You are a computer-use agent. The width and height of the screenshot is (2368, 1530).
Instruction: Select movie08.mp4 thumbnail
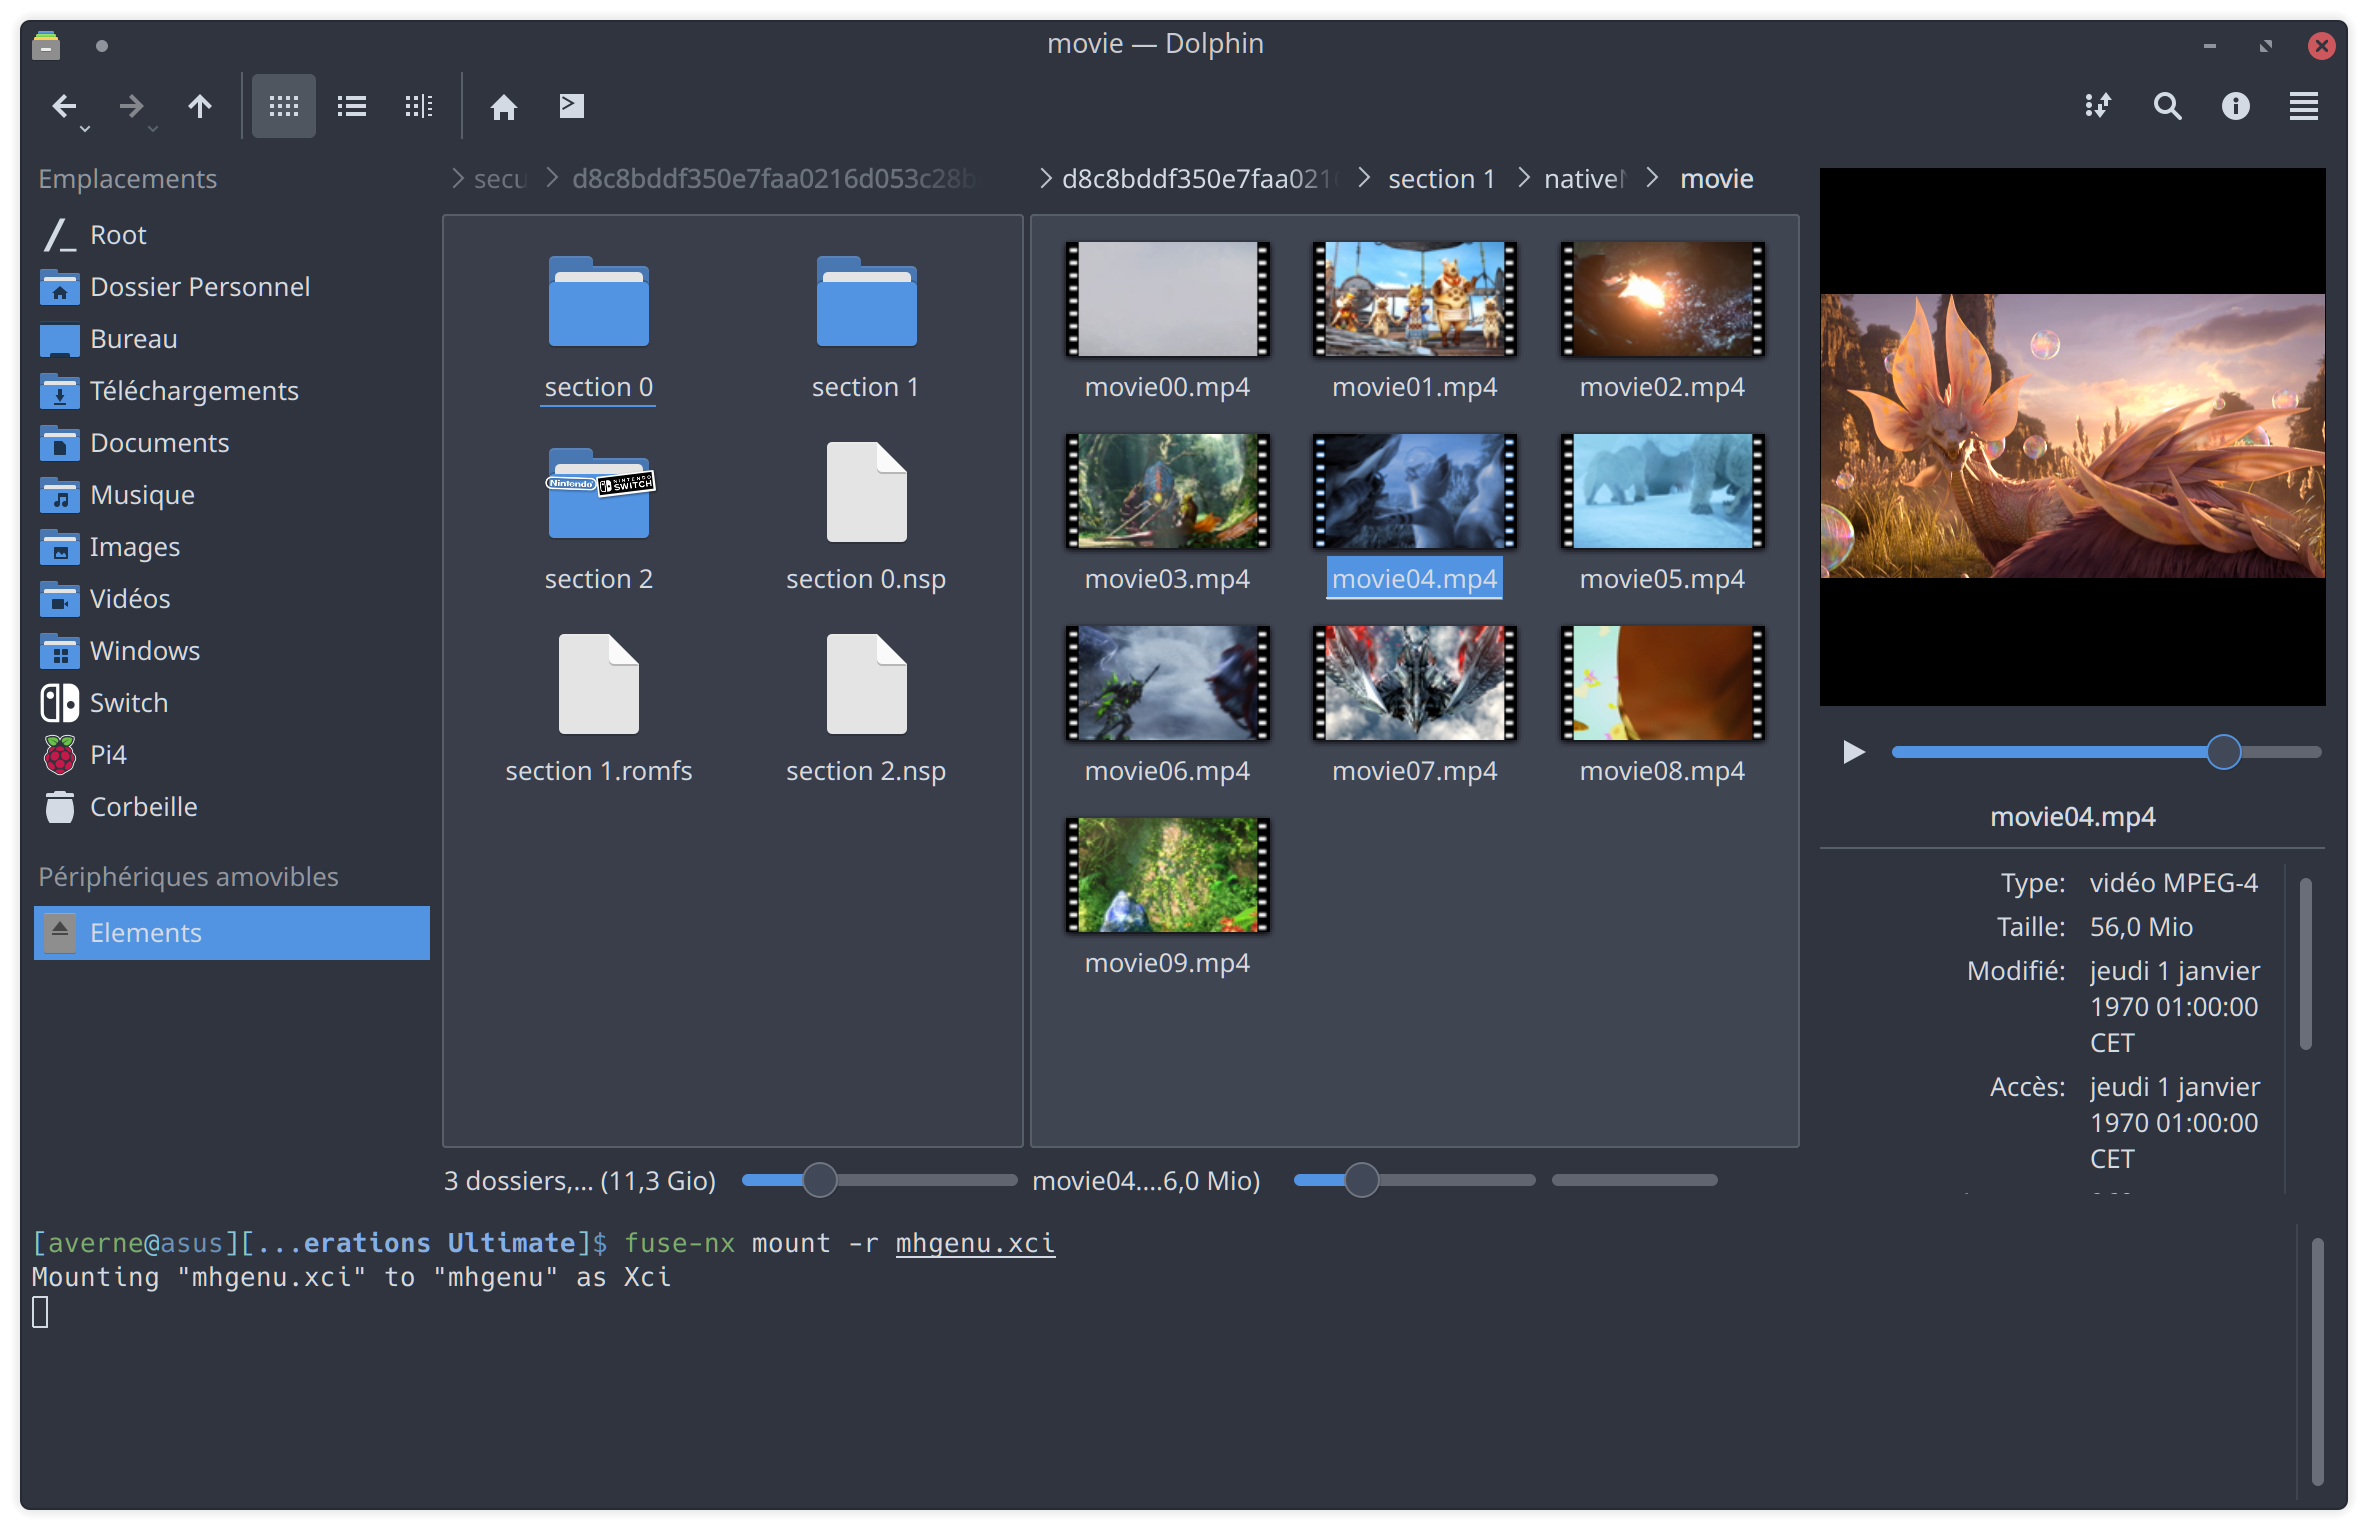(x=1662, y=683)
